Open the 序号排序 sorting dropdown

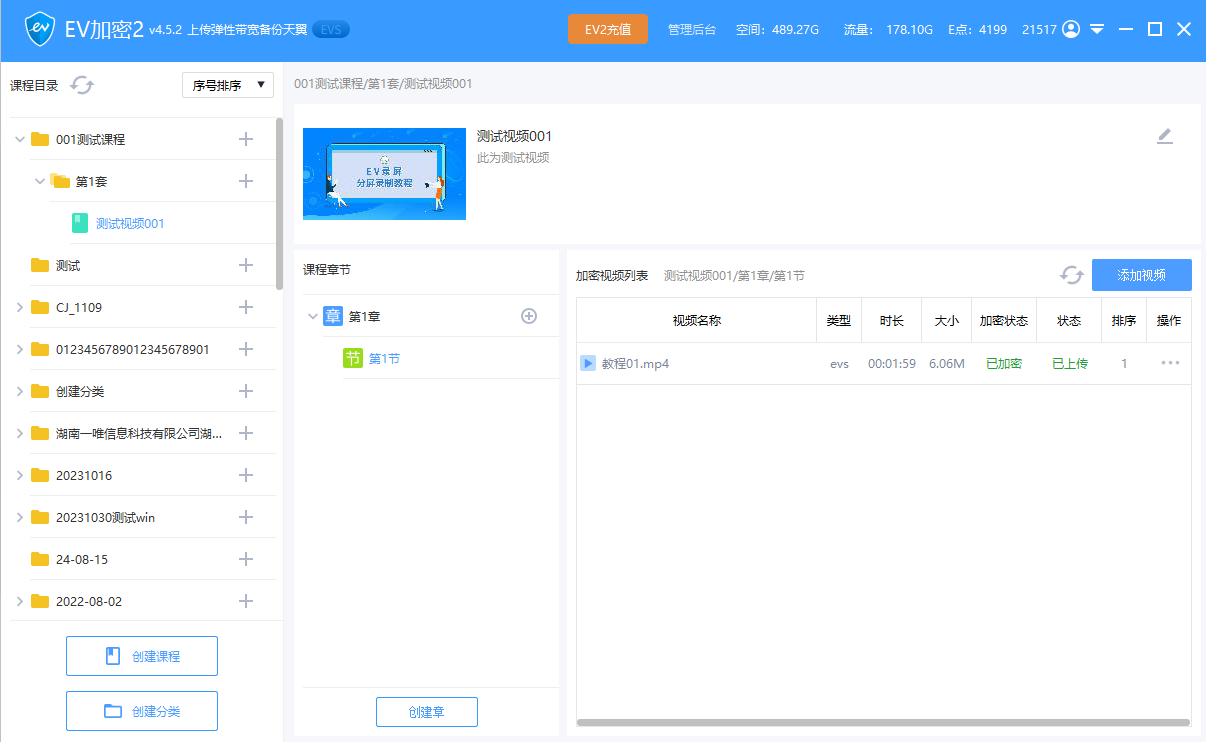[228, 85]
